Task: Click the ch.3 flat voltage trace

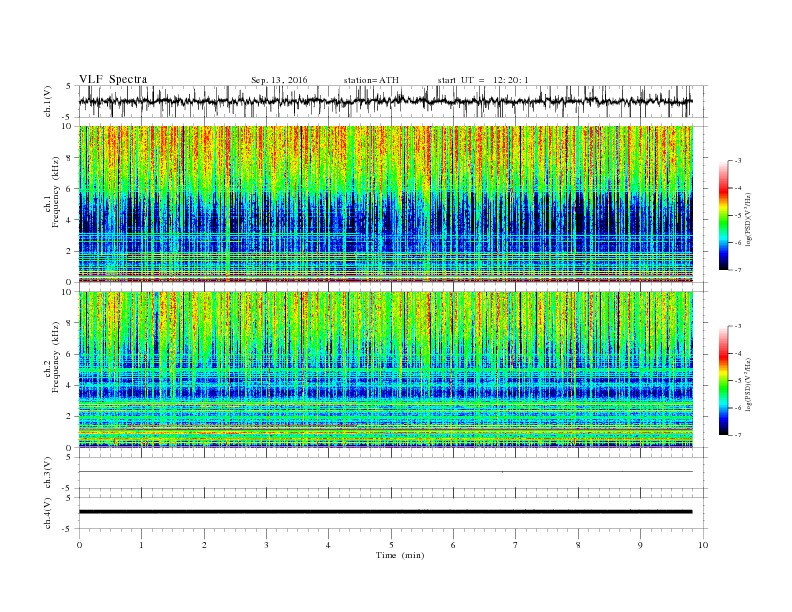Action: [x=385, y=472]
